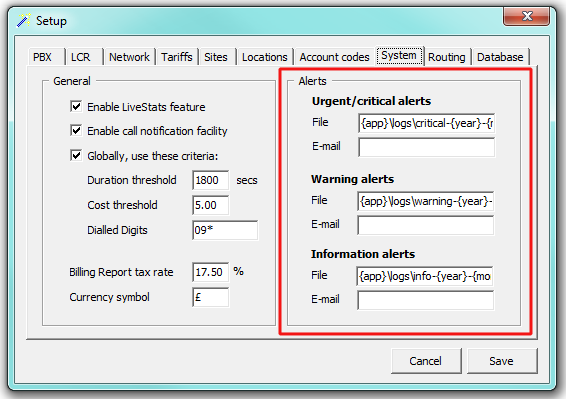This screenshot has height=399, width=566.
Task: Click Urgent/critical alerts E-mail field
Action: click(x=426, y=147)
